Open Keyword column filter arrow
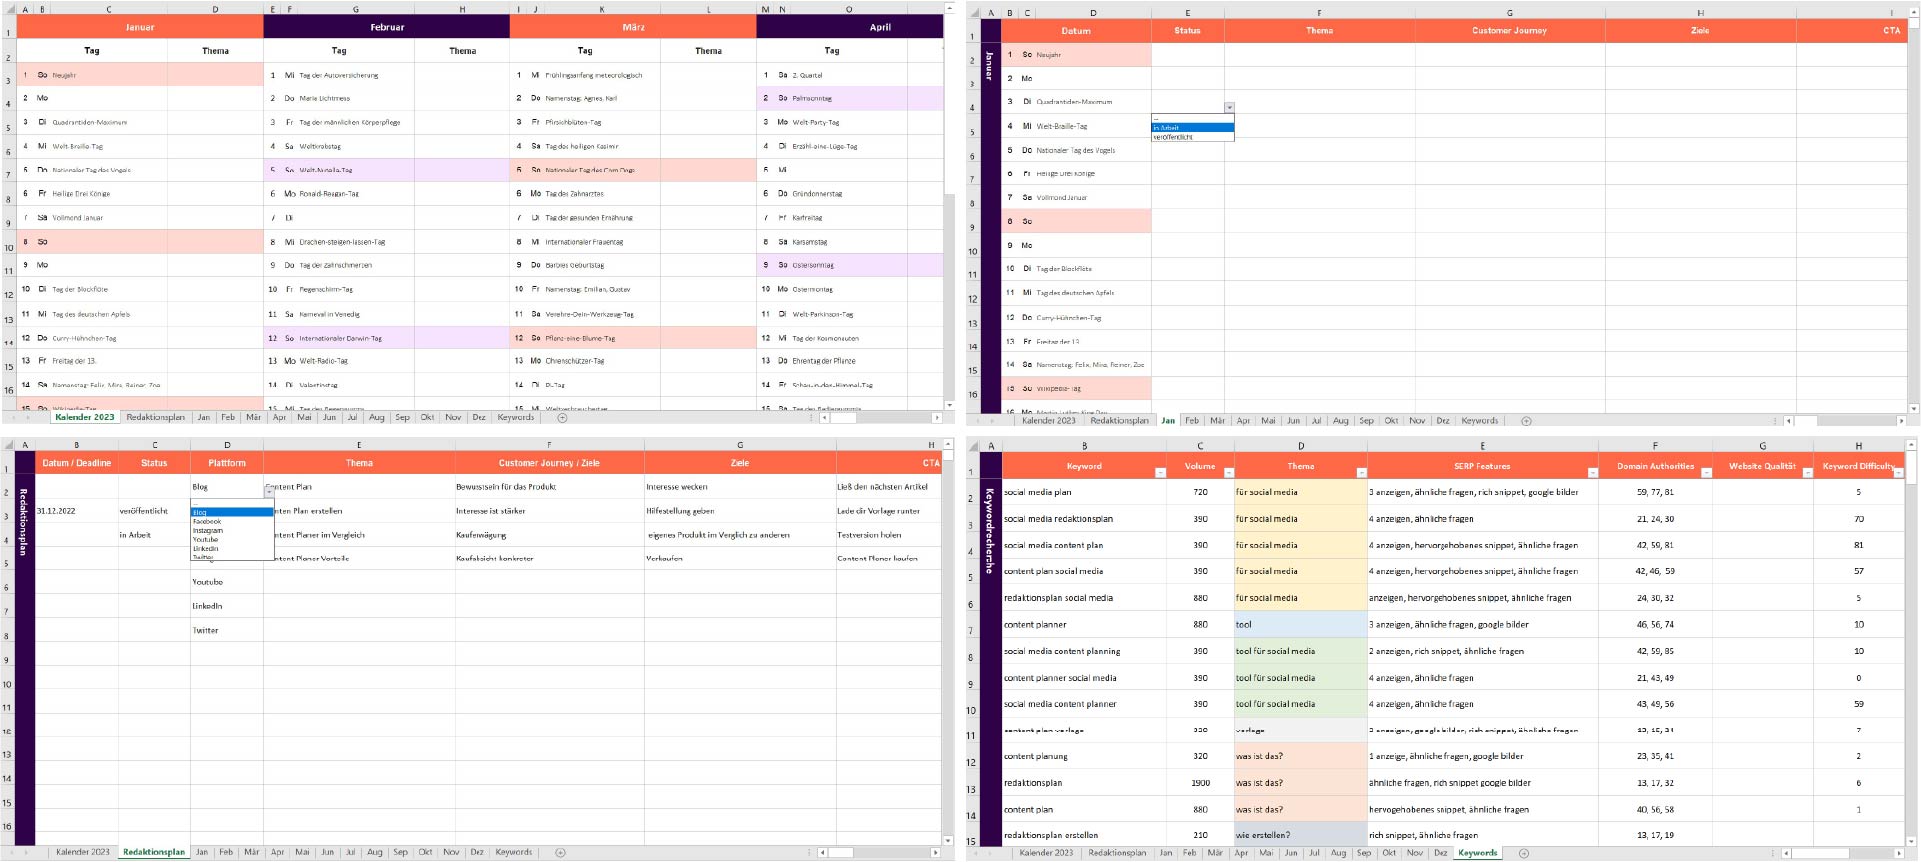Screen dimensions: 1921x862 (1160, 473)
